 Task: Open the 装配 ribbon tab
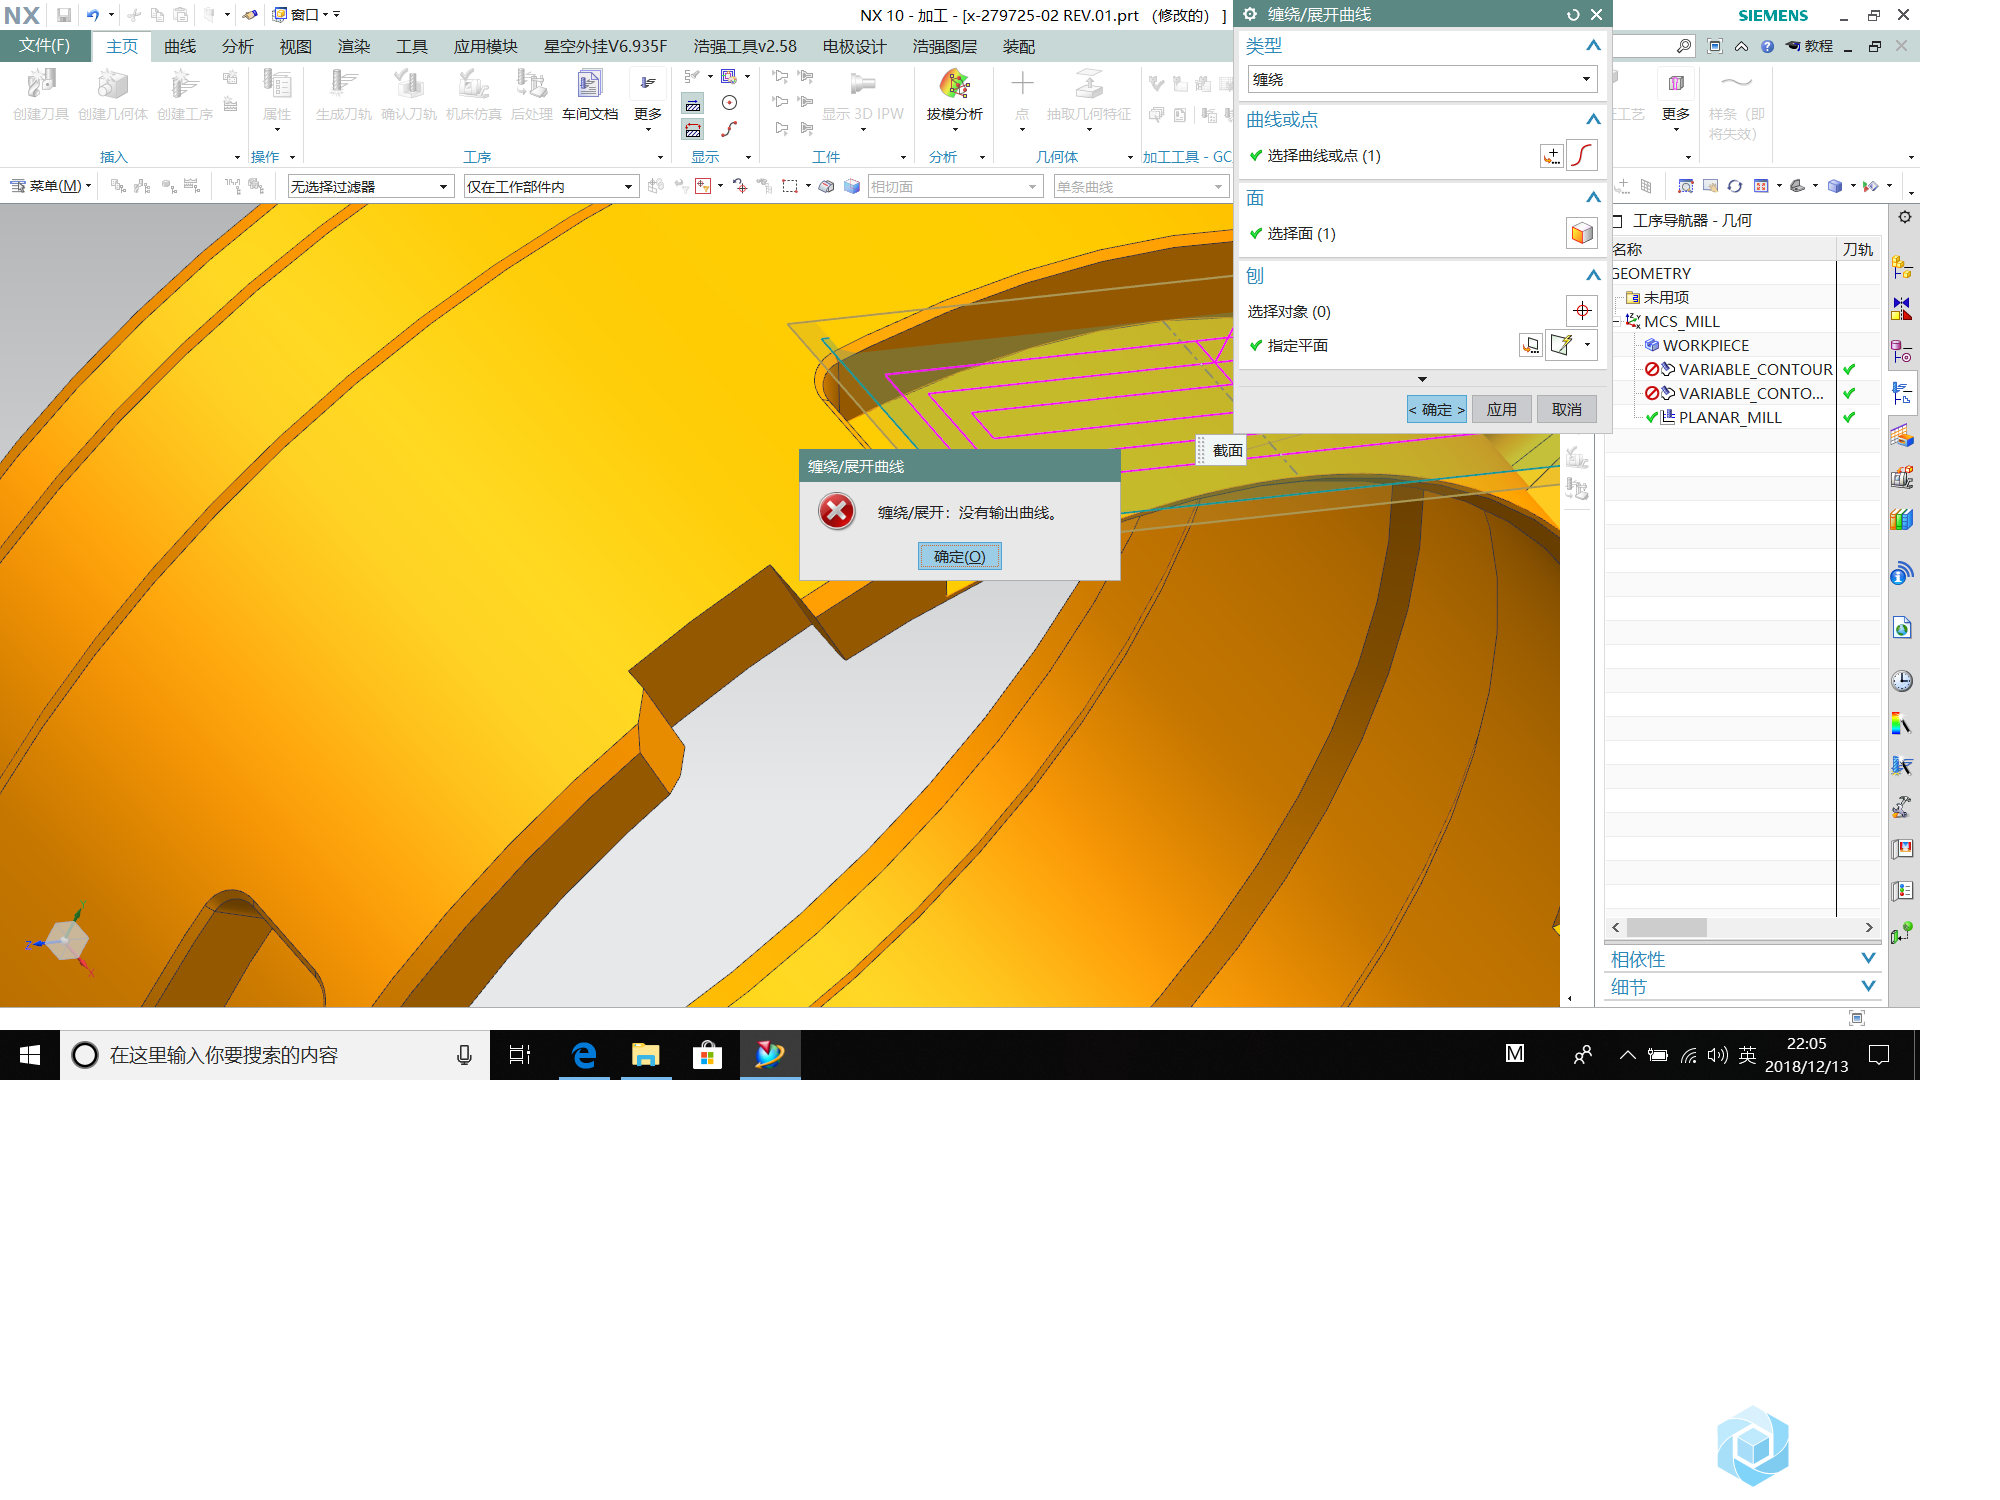tap(1019, 47)
